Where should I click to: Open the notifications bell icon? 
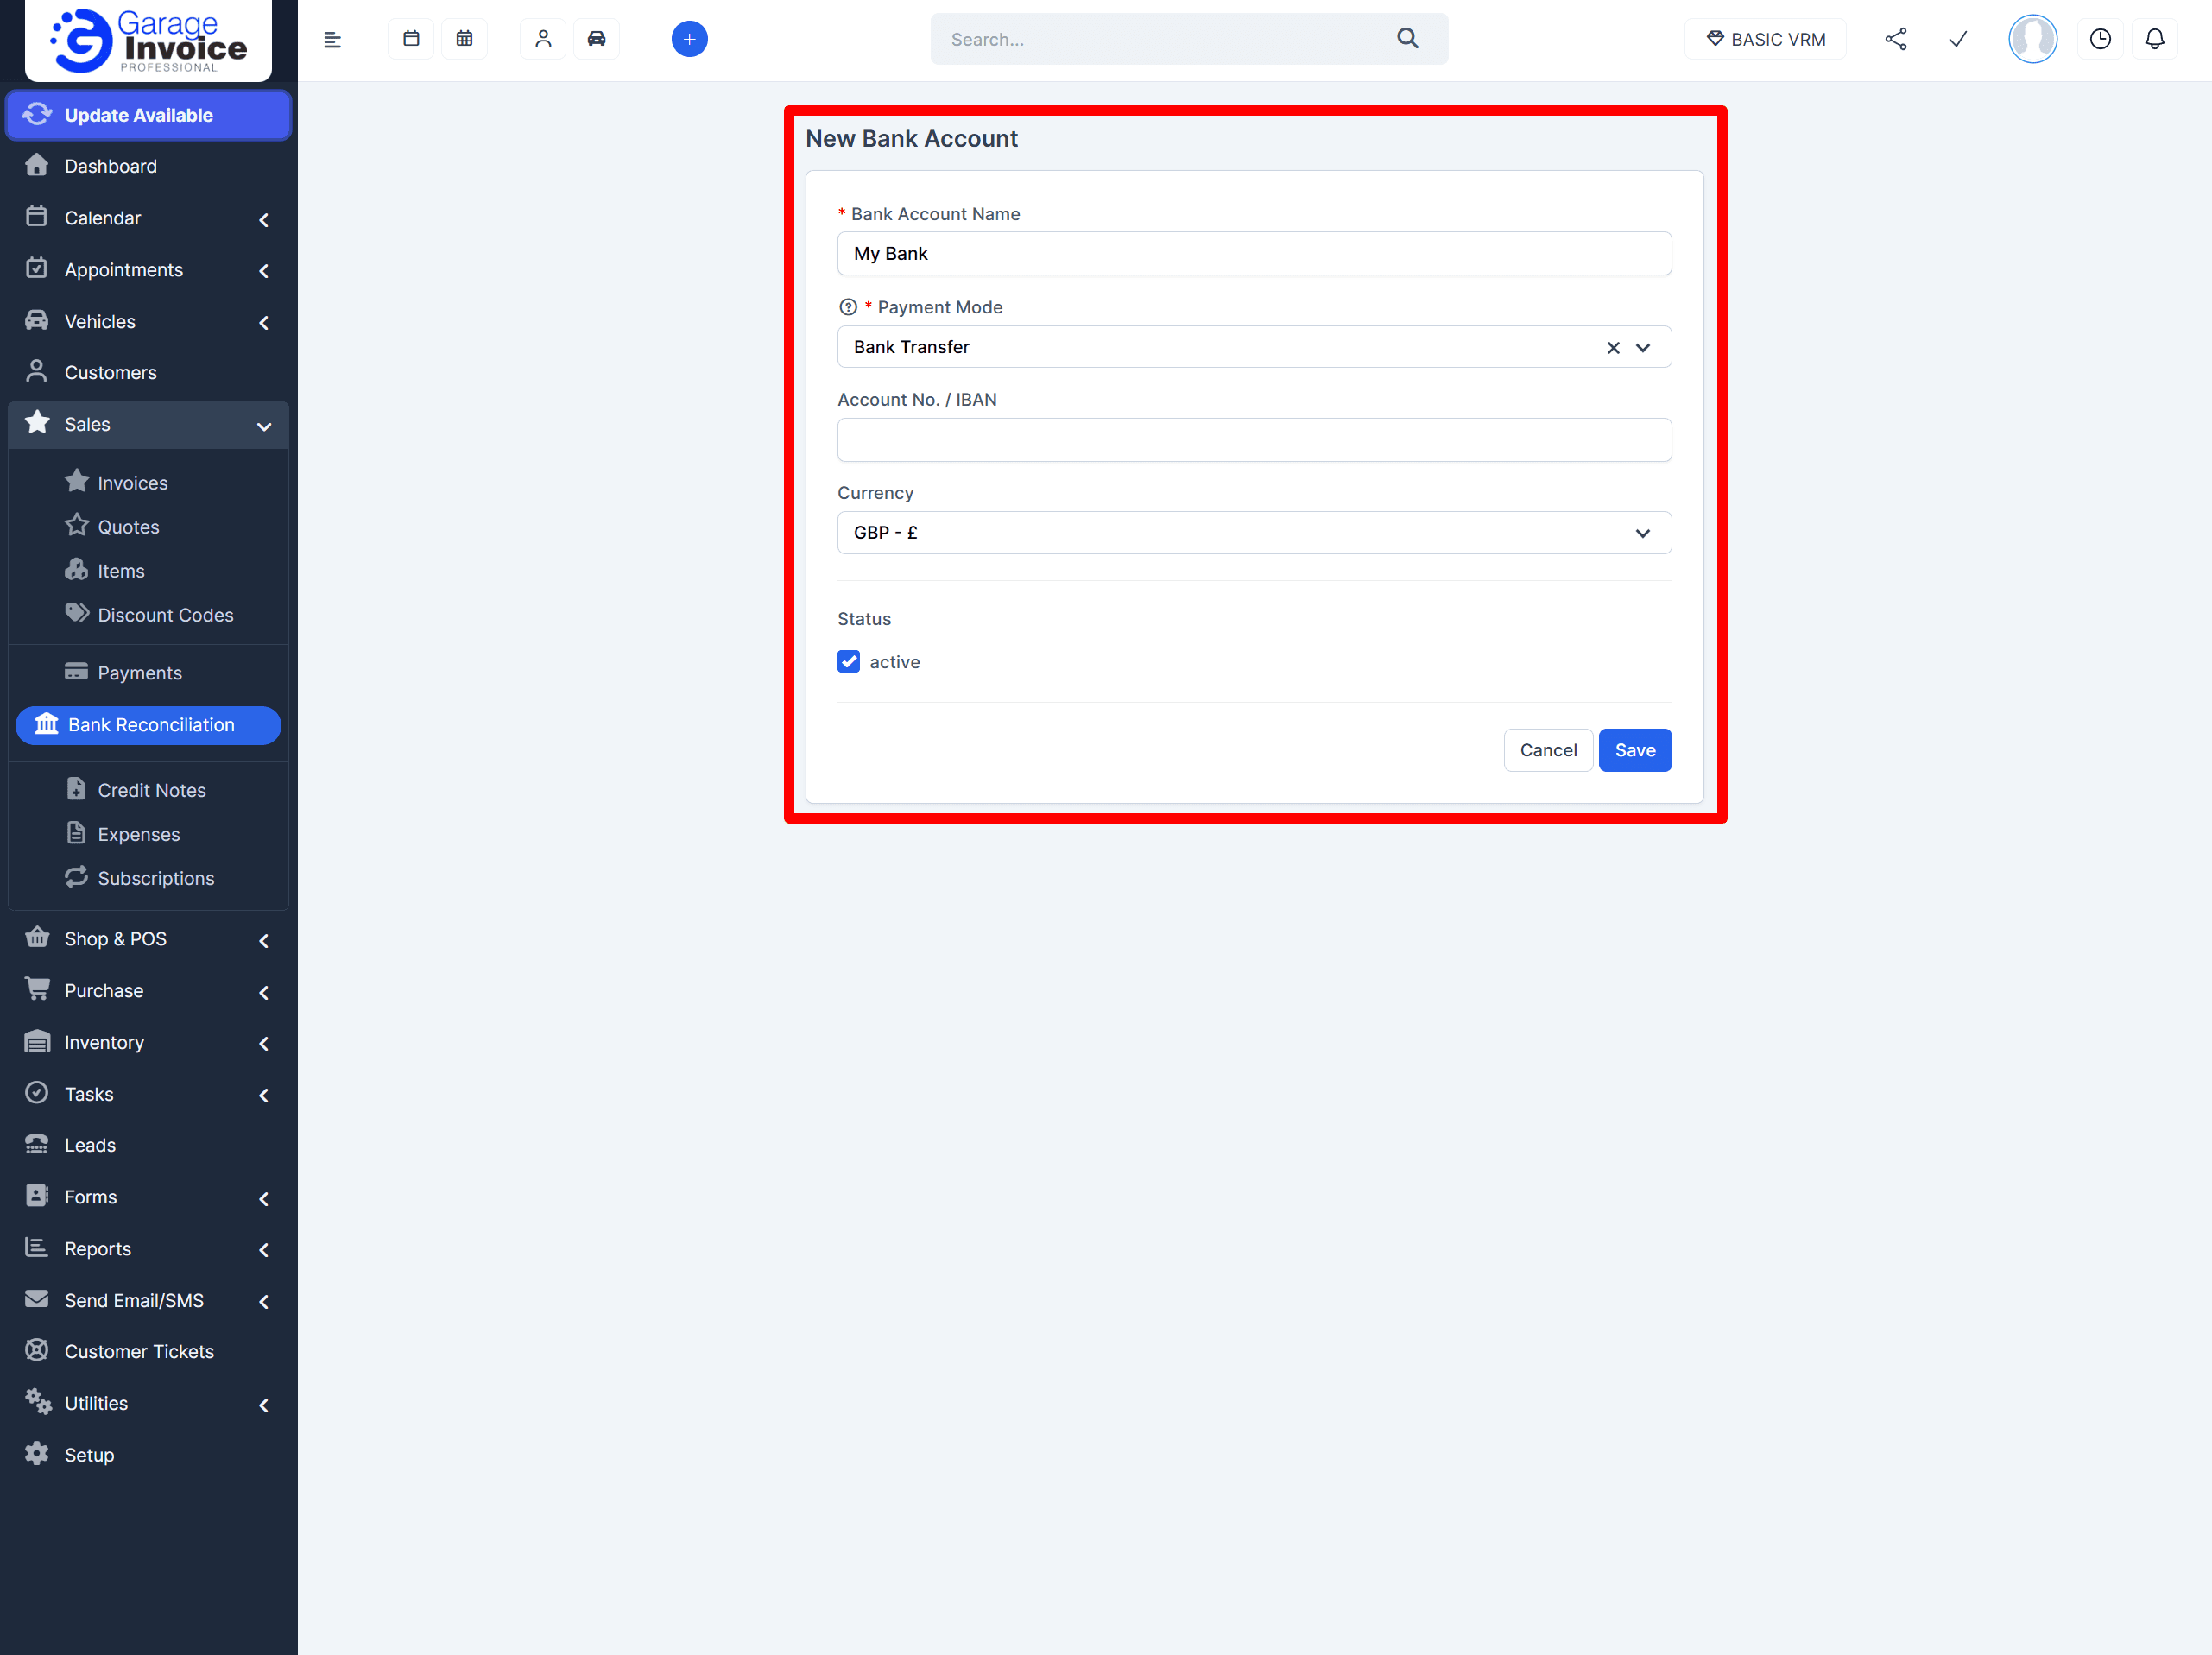pyautogui.click(x=2154, y=39)
